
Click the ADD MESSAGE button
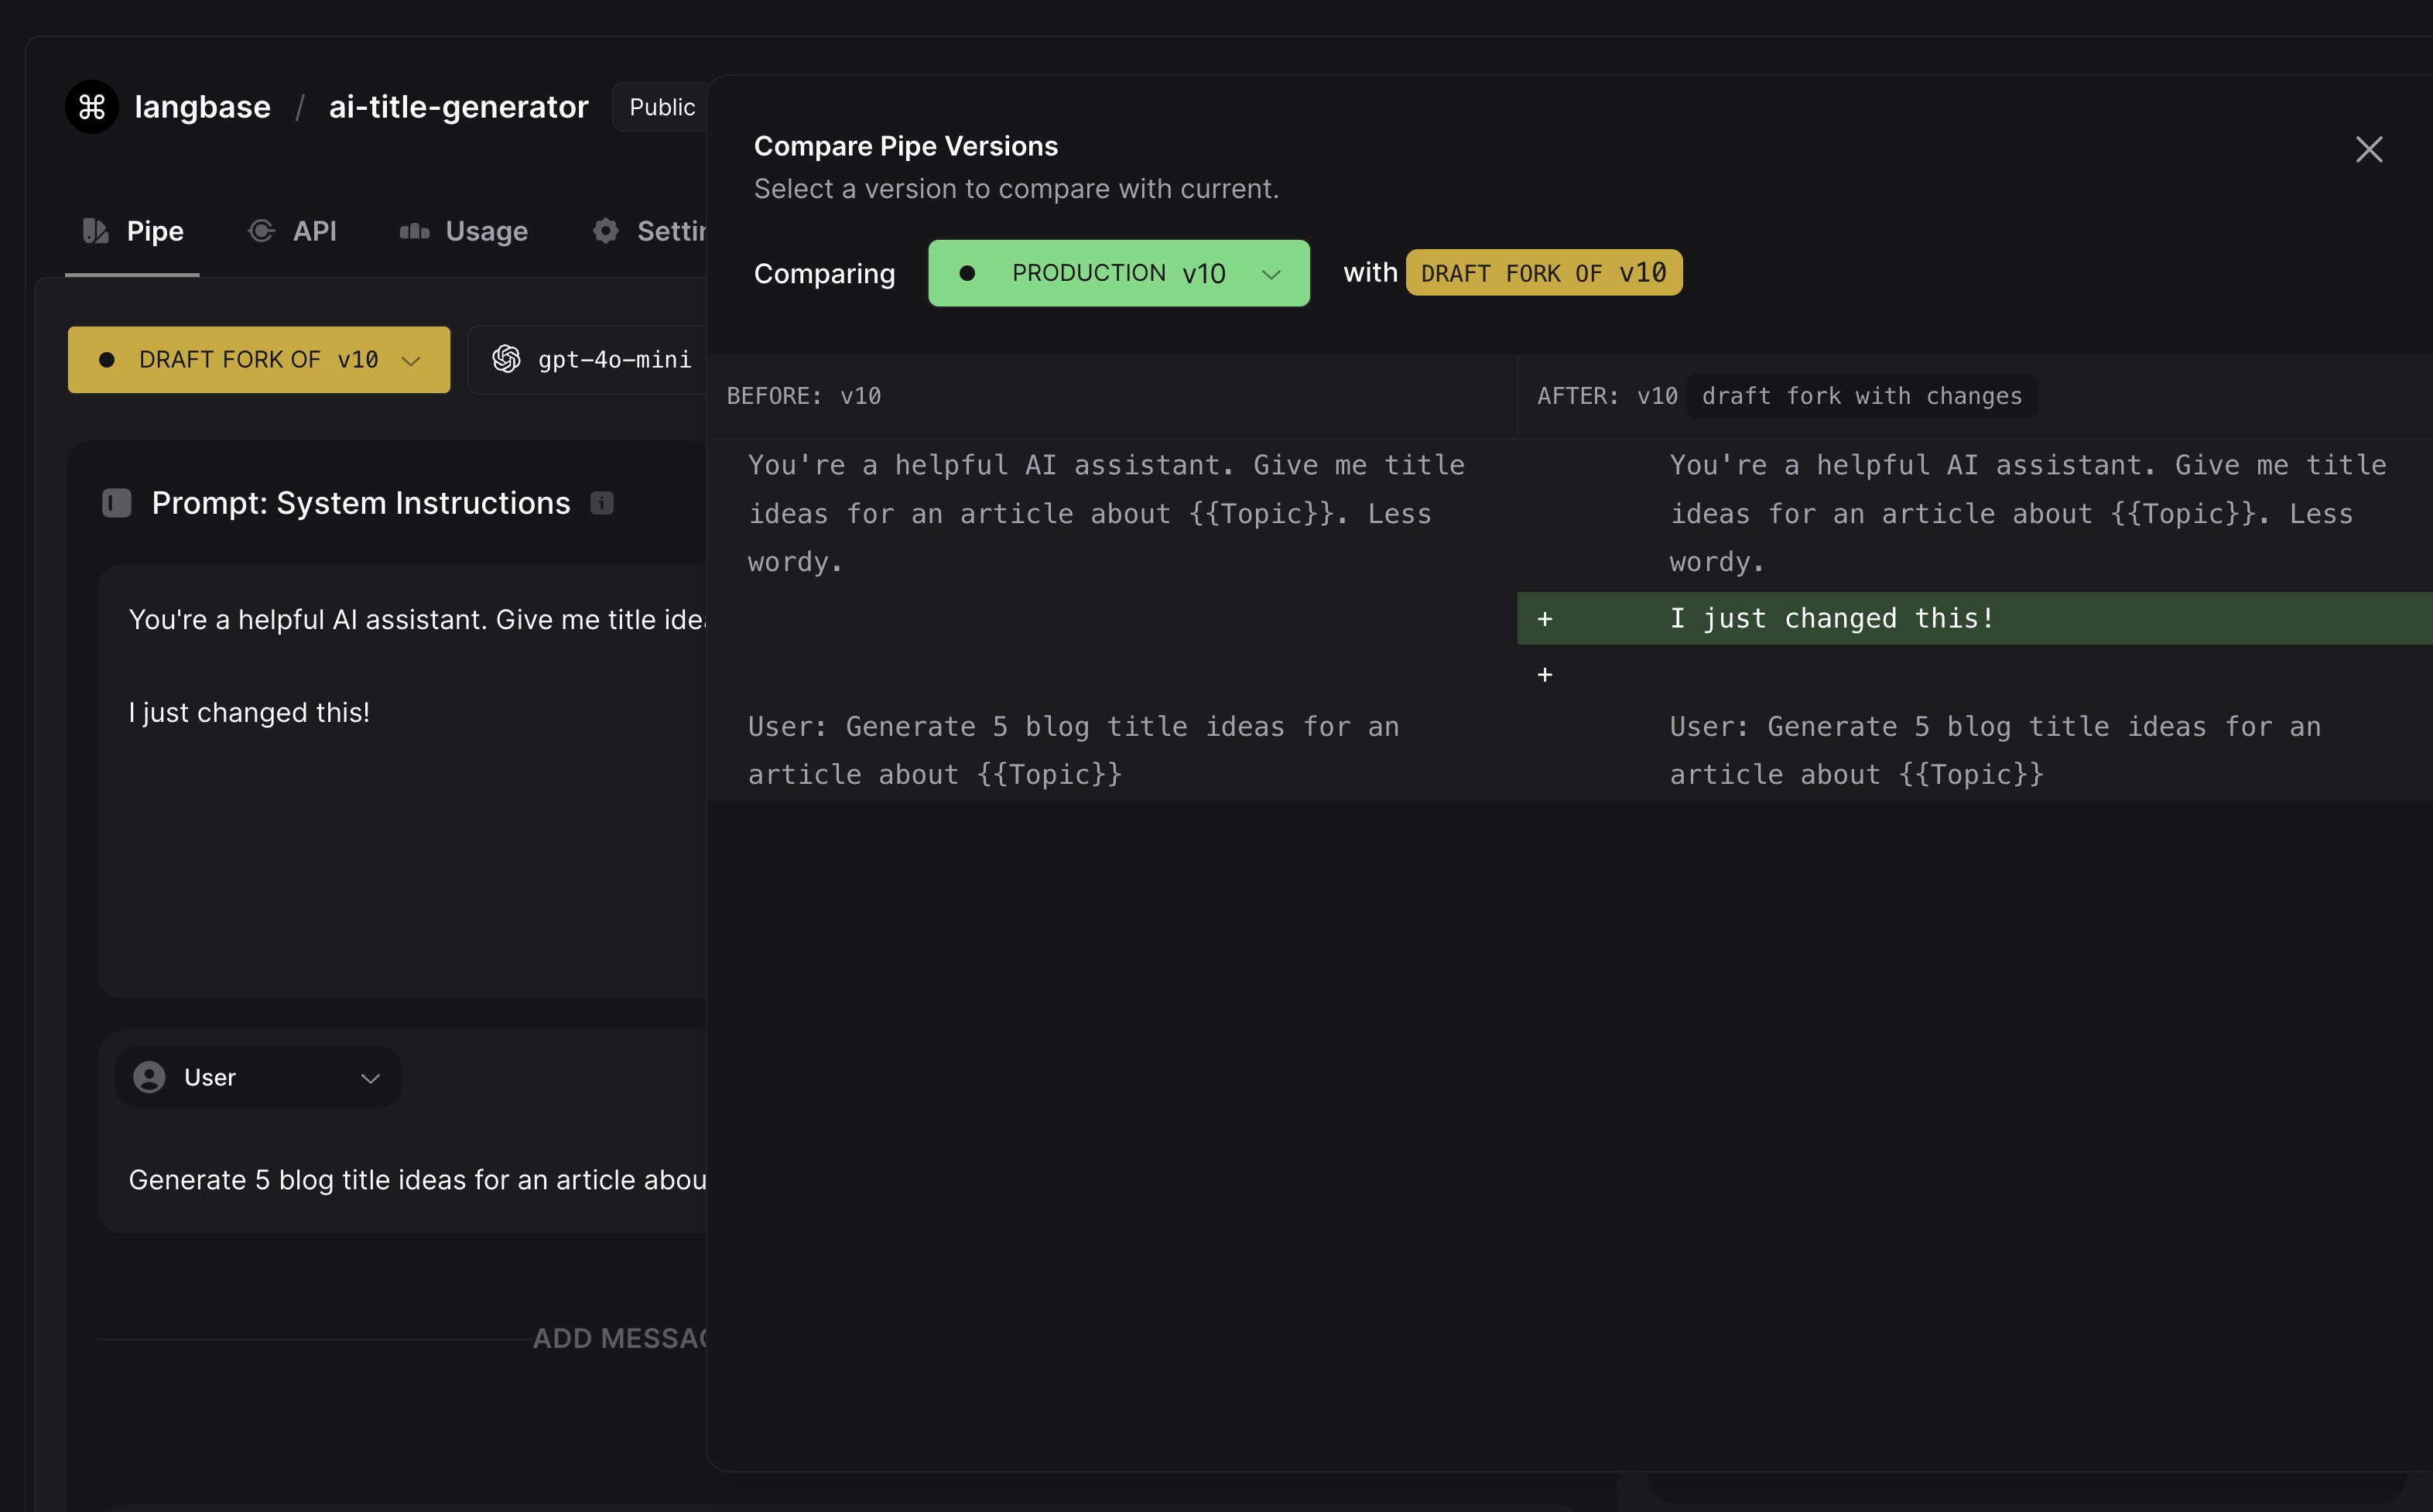click(x=620, y=1338)
